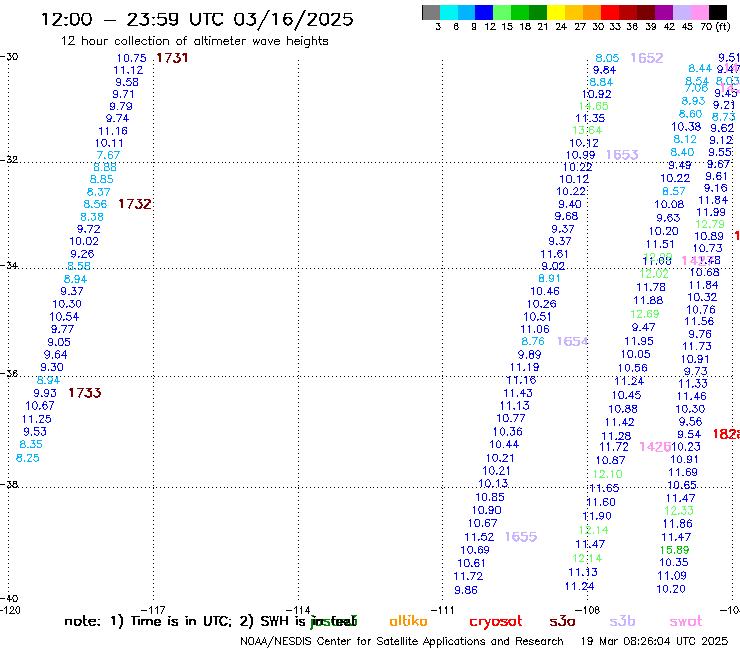
Task: Select the -114 longitude axis label
Action: (298, 610)
